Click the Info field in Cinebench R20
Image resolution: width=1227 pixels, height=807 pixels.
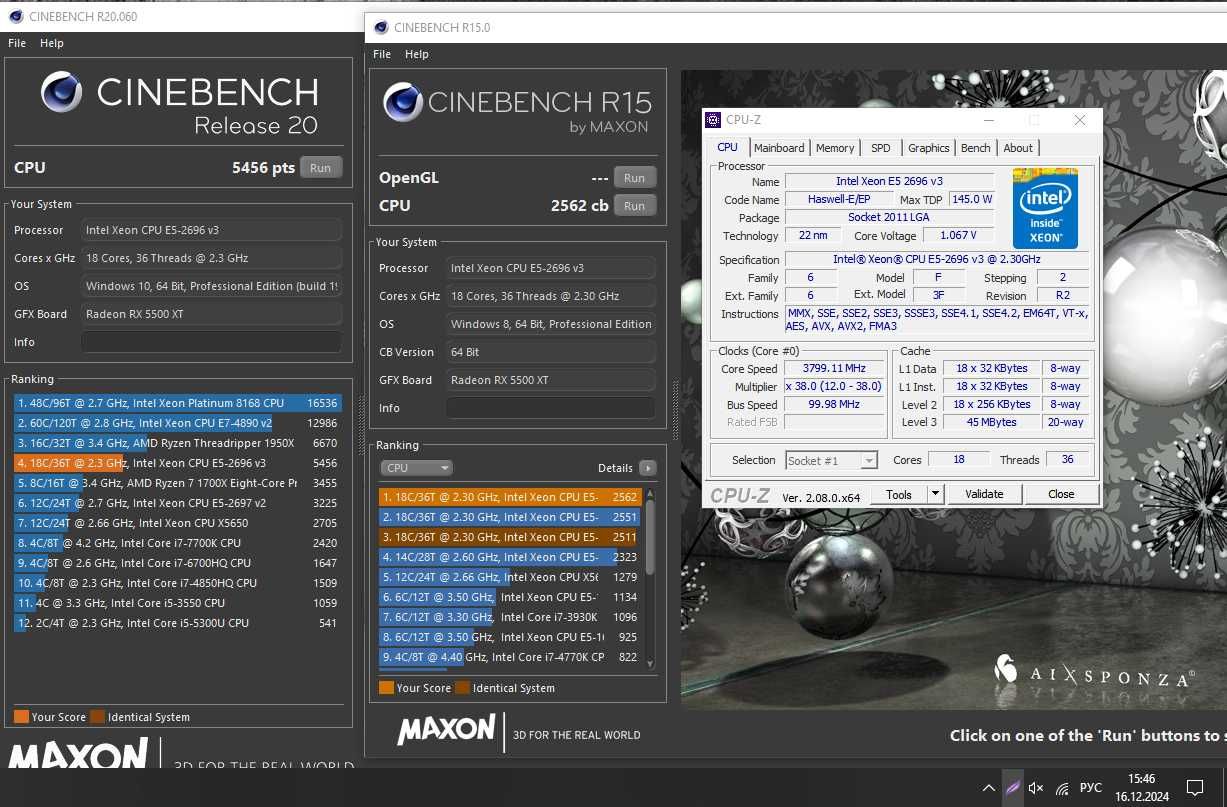tap(211, 342)
